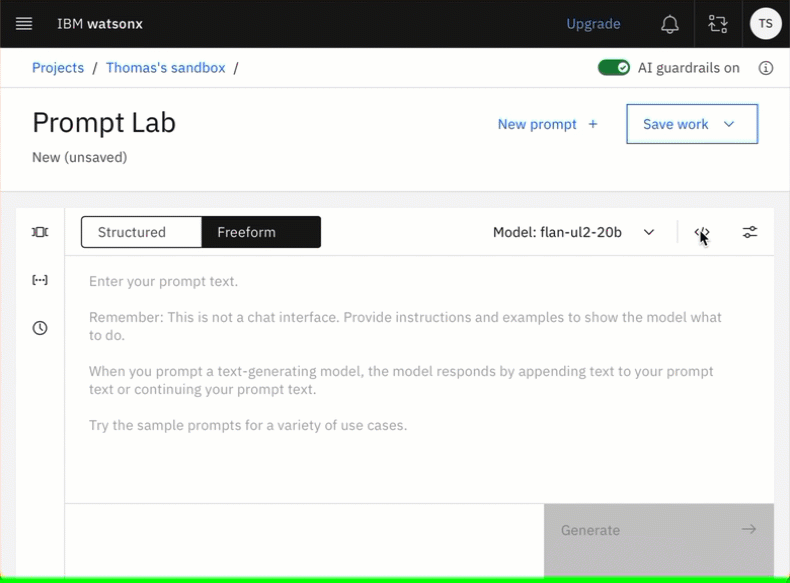Toggle AI guardrails off

[614, 68]
